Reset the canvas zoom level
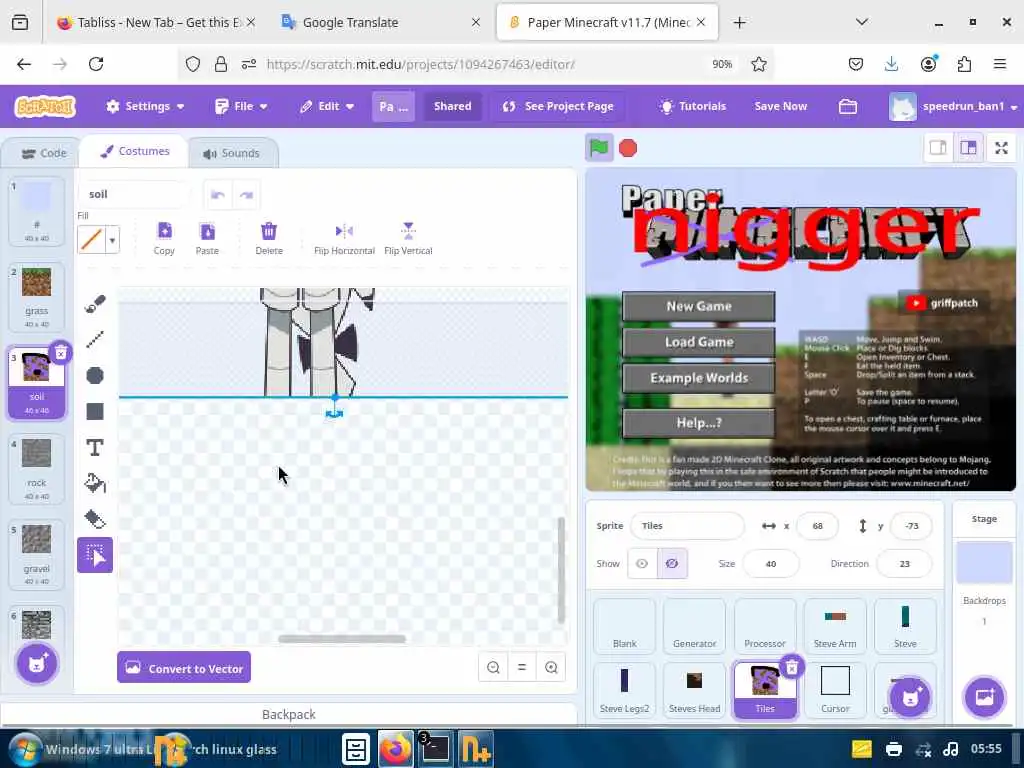 click(x=522, y=667)
